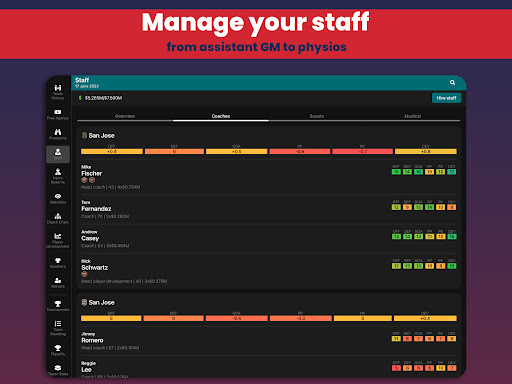Open the Team Standing list
Screen dimensions: 512x384
pos(58,328)
